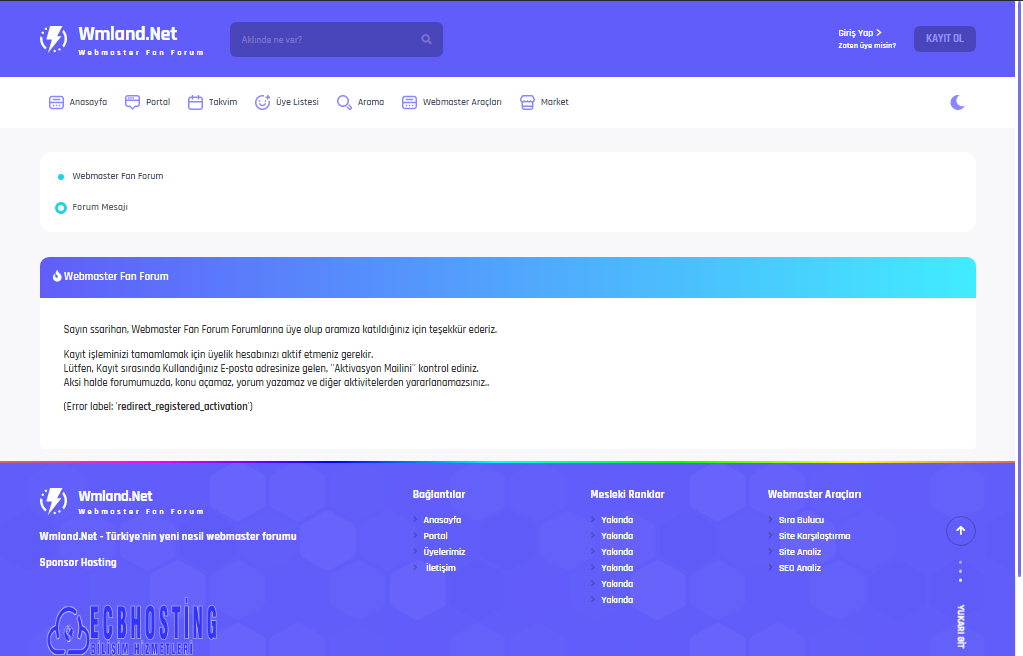This screenshot has width=1023, height=656.
Task: Open the Market menu item
Action: [x=544, y=102]
